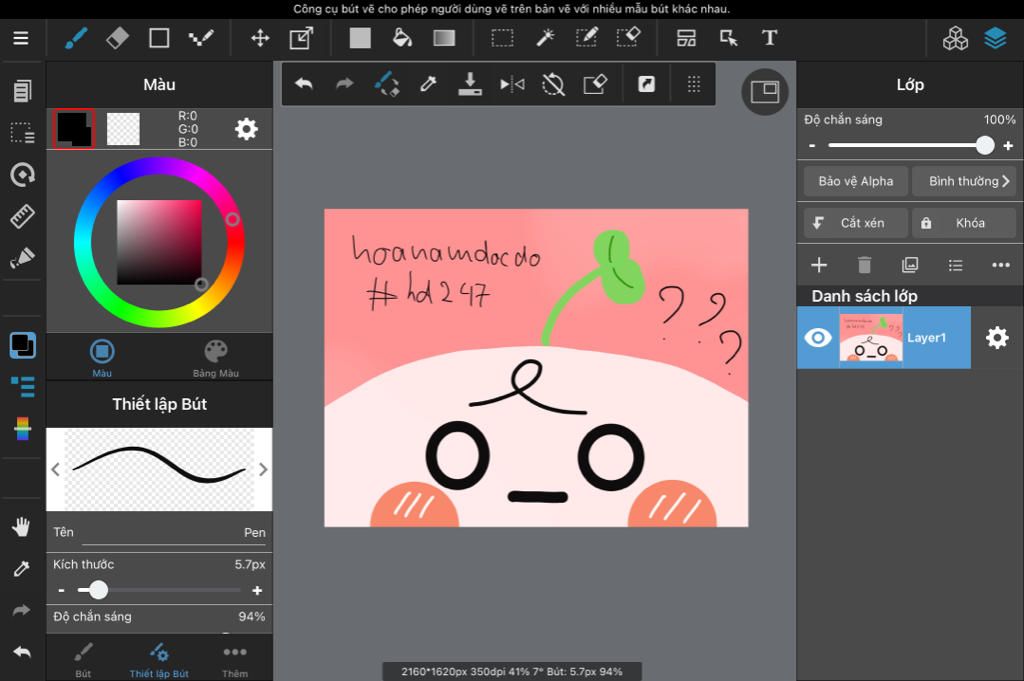Select the Text tool

(x=769, y=38)
